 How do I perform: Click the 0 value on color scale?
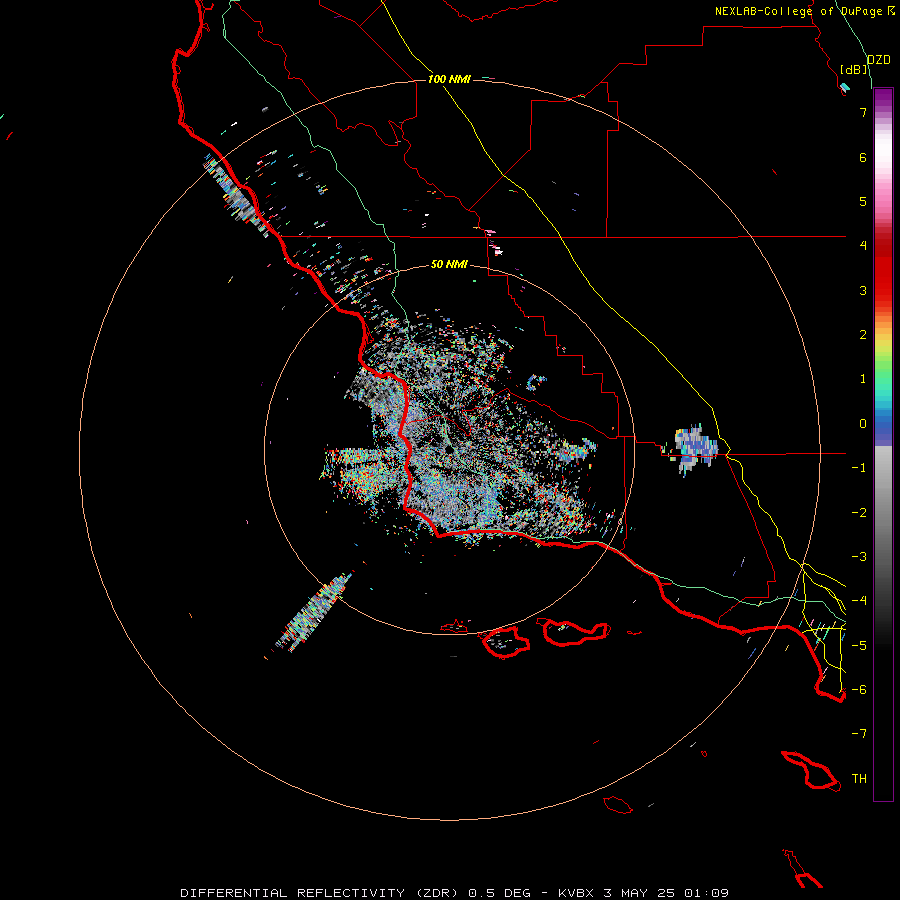[x=863, y=424]
